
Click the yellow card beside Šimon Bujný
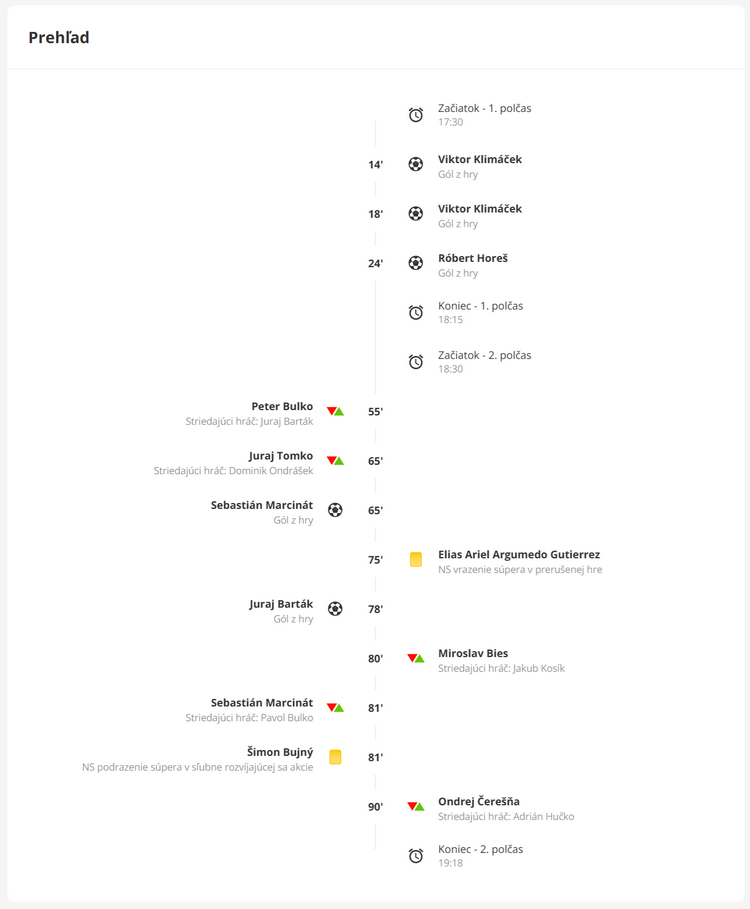(335, 757)
